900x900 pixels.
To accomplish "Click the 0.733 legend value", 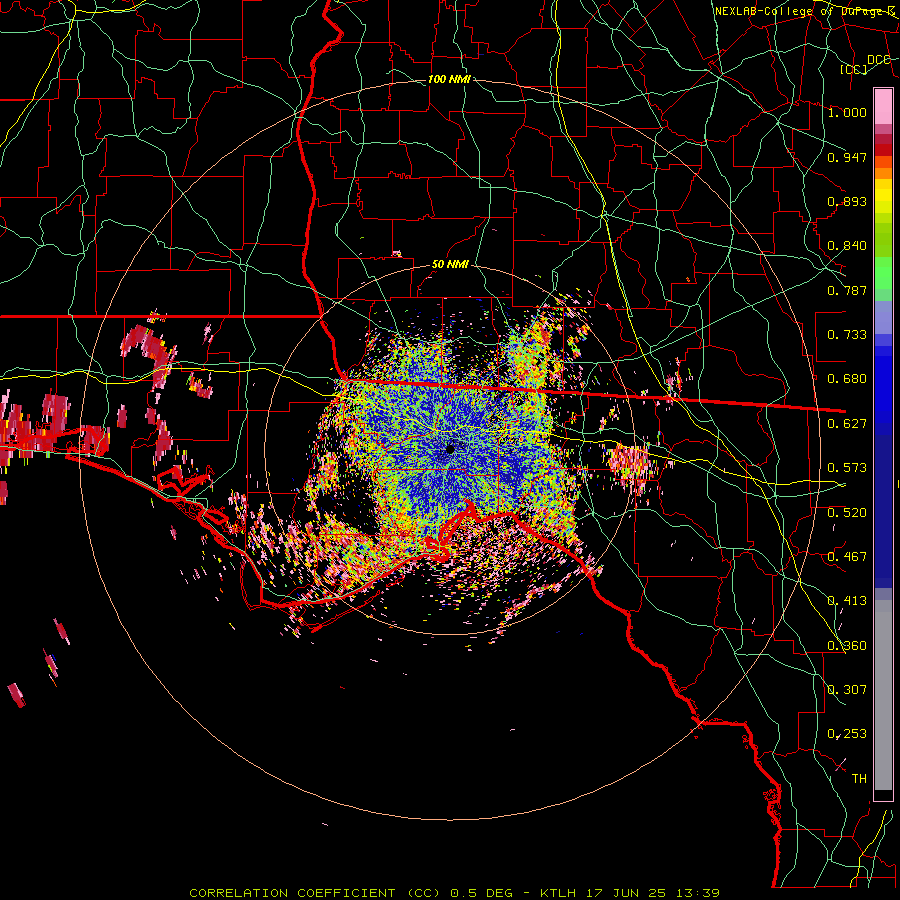I will pyautogui.click(x=847, y=335).
